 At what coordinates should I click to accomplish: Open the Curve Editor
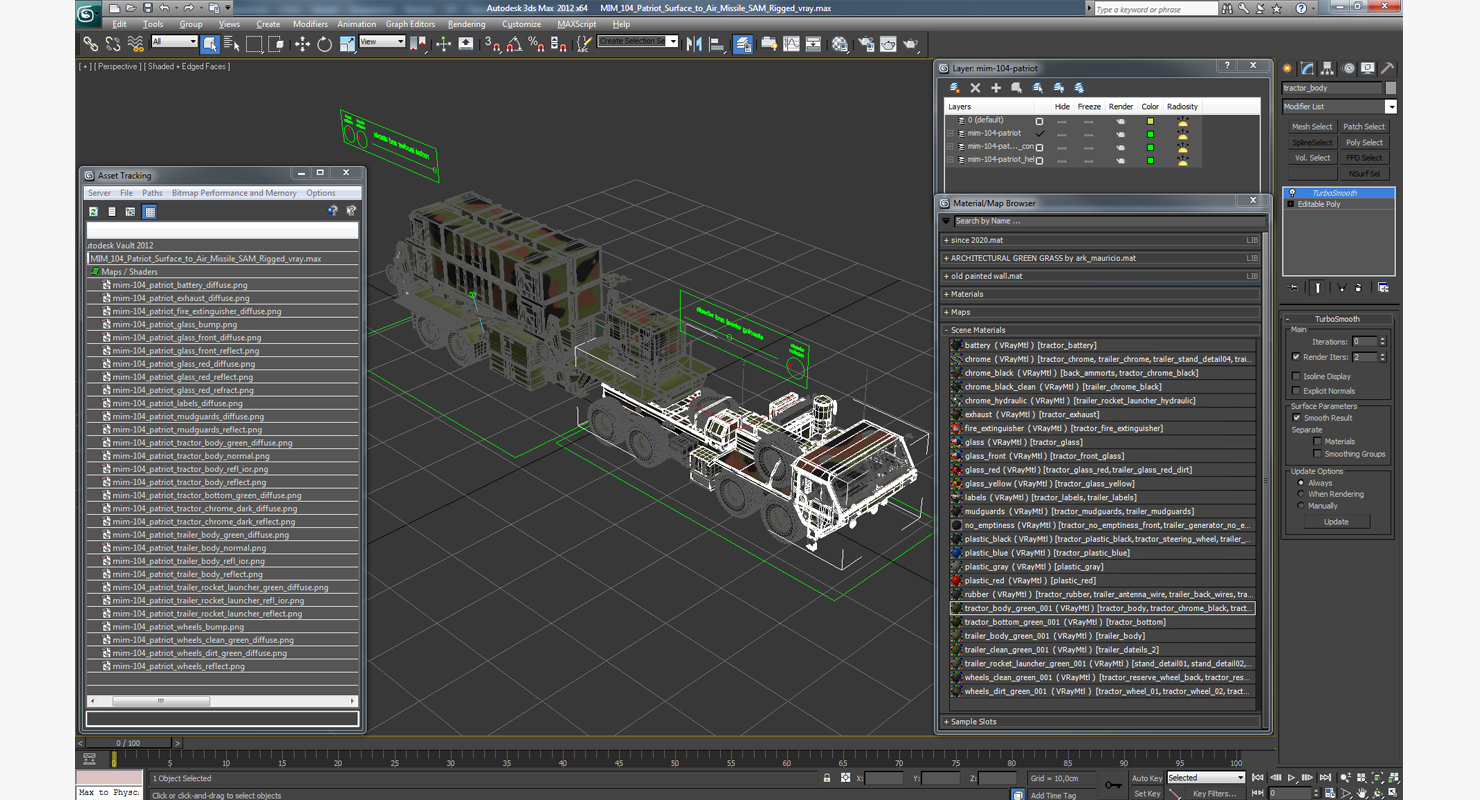click(791, 44)
